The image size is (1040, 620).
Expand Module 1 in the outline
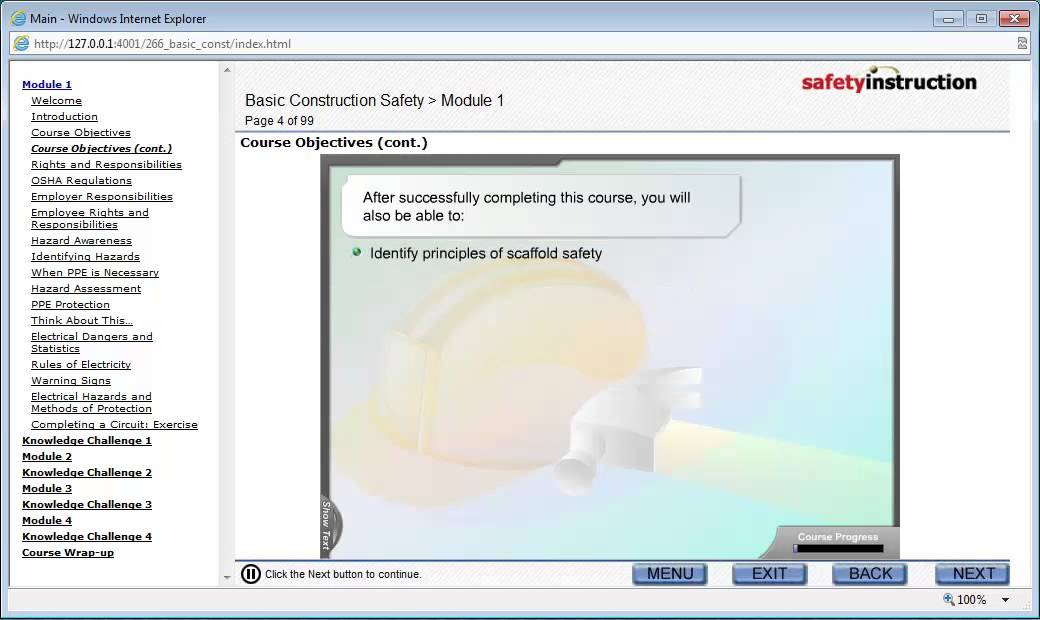pos(46,84)
